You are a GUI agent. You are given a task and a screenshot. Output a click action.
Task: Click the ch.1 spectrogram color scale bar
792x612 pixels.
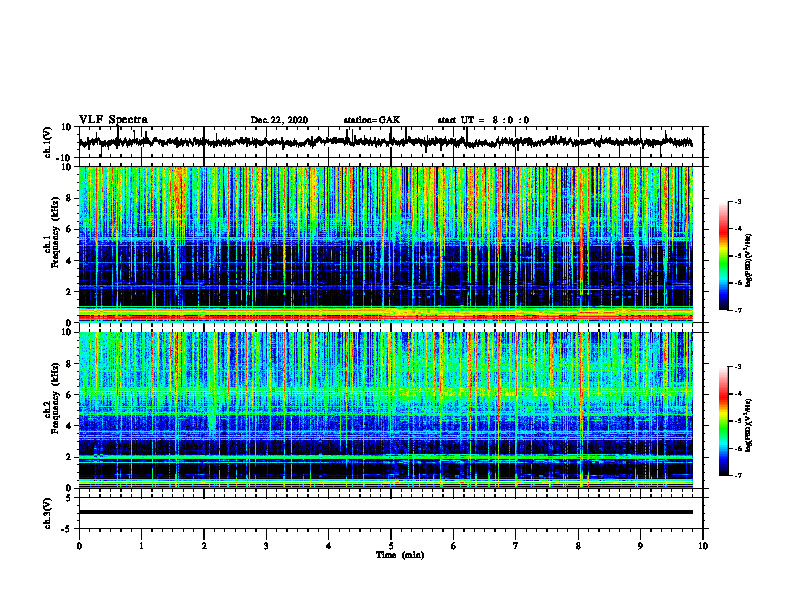(x=724, y=256)
